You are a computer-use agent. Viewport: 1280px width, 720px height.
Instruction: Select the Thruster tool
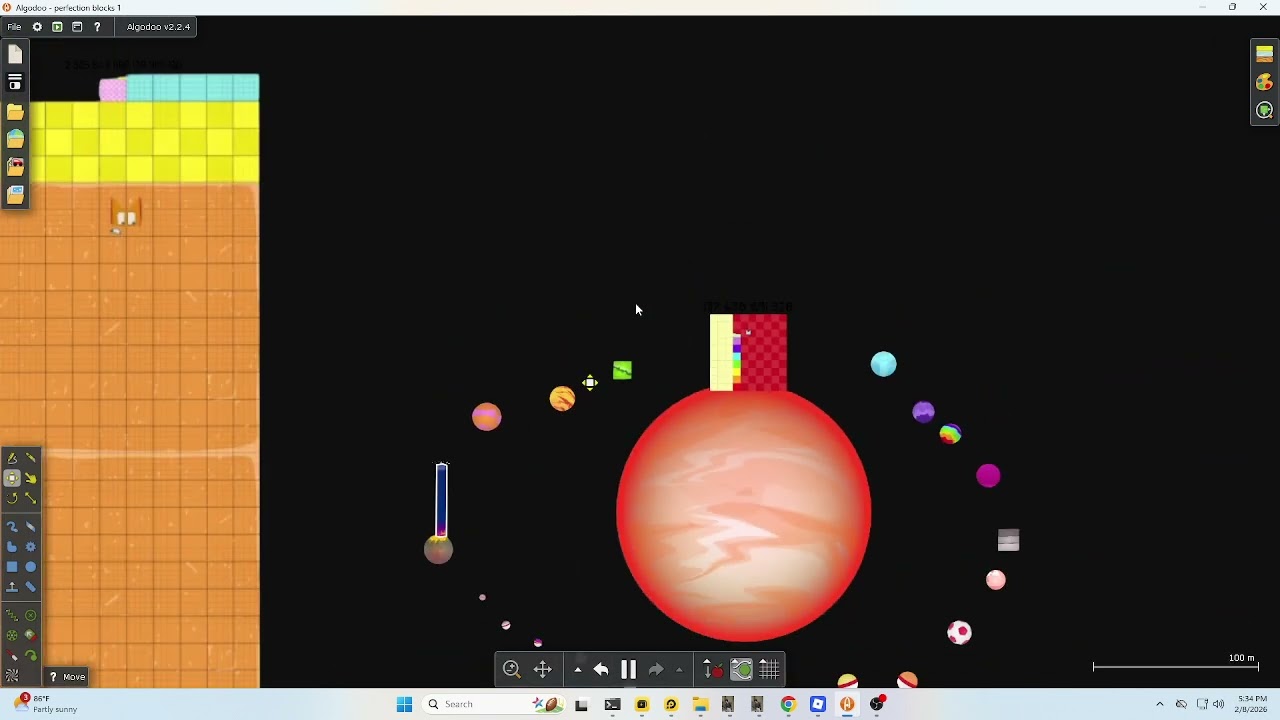tap(31, 636)
